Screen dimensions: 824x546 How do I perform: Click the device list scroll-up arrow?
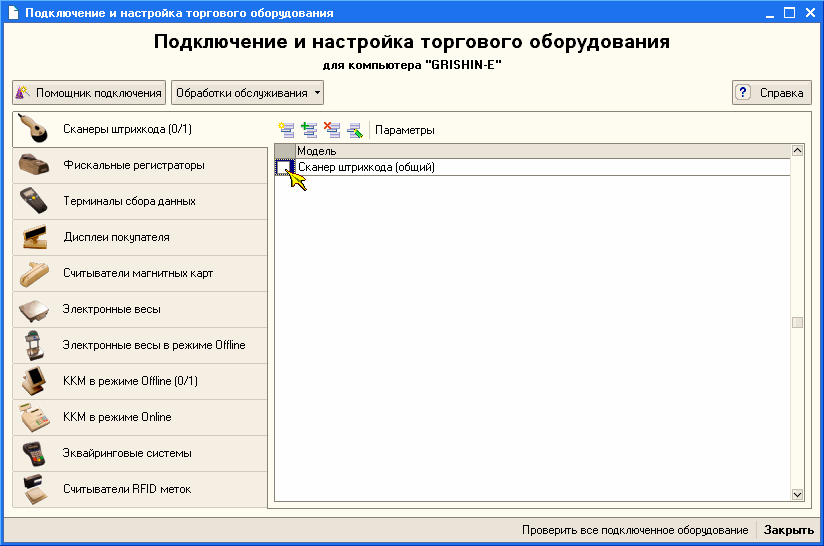click(x=797, y=151)
